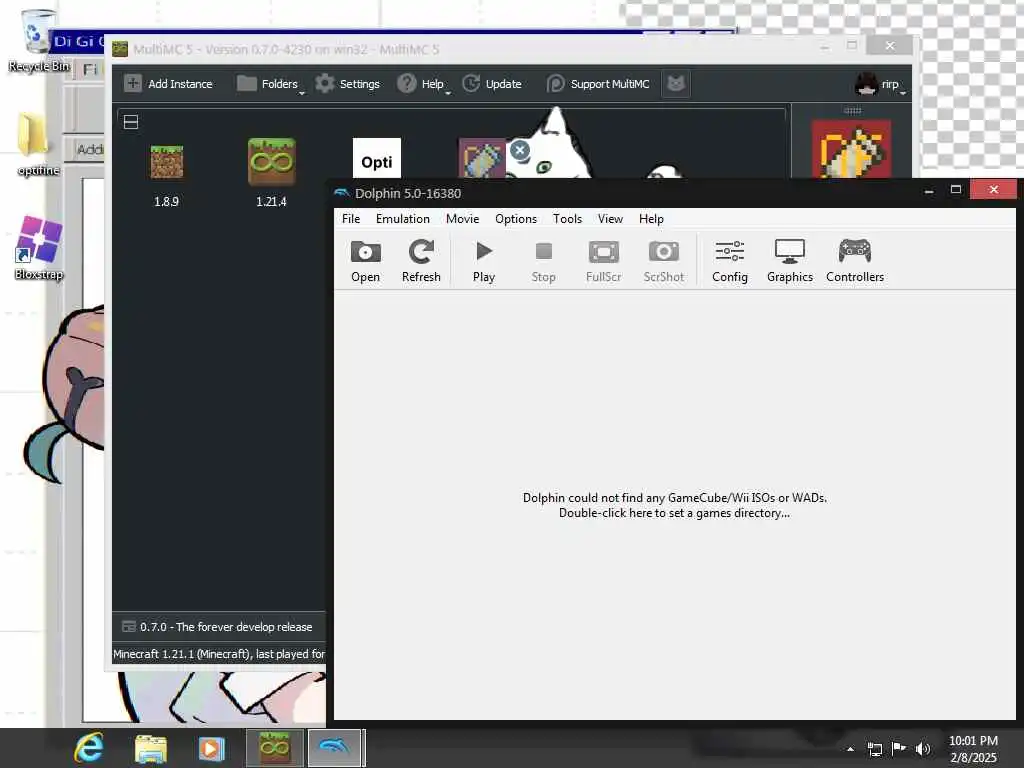Select the Bloxstrap desktop shortcut
The width and height of the screenshot is (1024, 768).
39,249
